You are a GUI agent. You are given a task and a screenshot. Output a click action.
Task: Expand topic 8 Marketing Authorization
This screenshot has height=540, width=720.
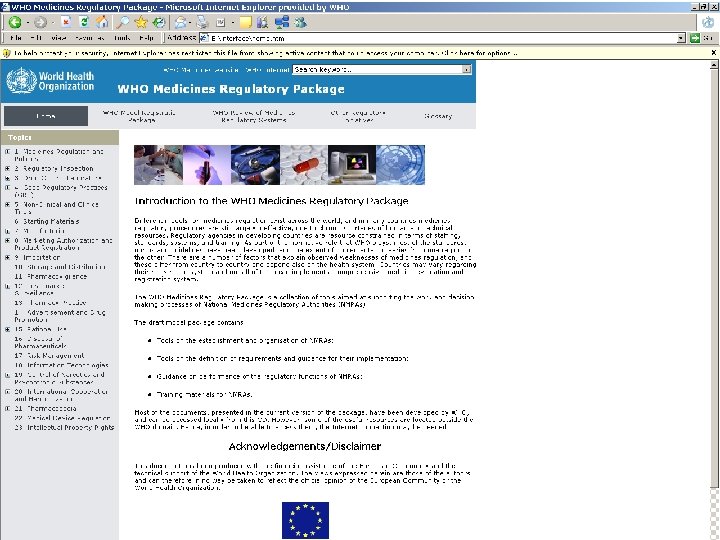point(7,241)
